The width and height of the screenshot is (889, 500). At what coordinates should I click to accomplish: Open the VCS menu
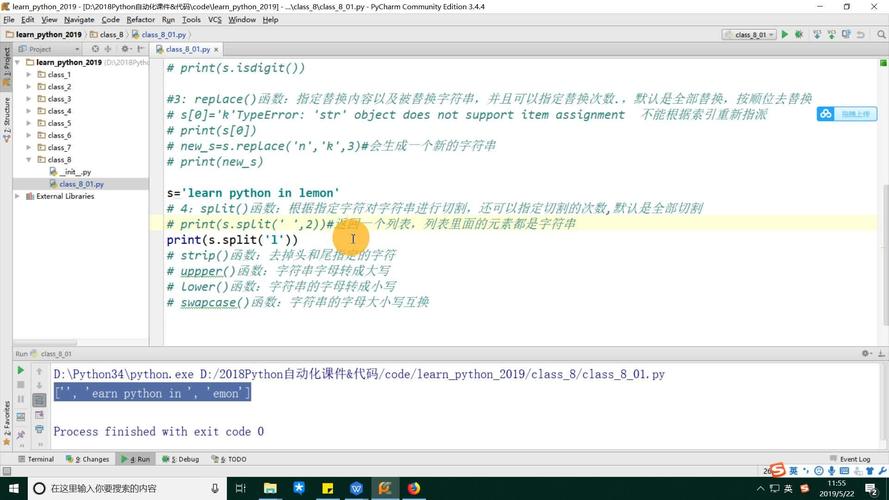pos(214,20)
